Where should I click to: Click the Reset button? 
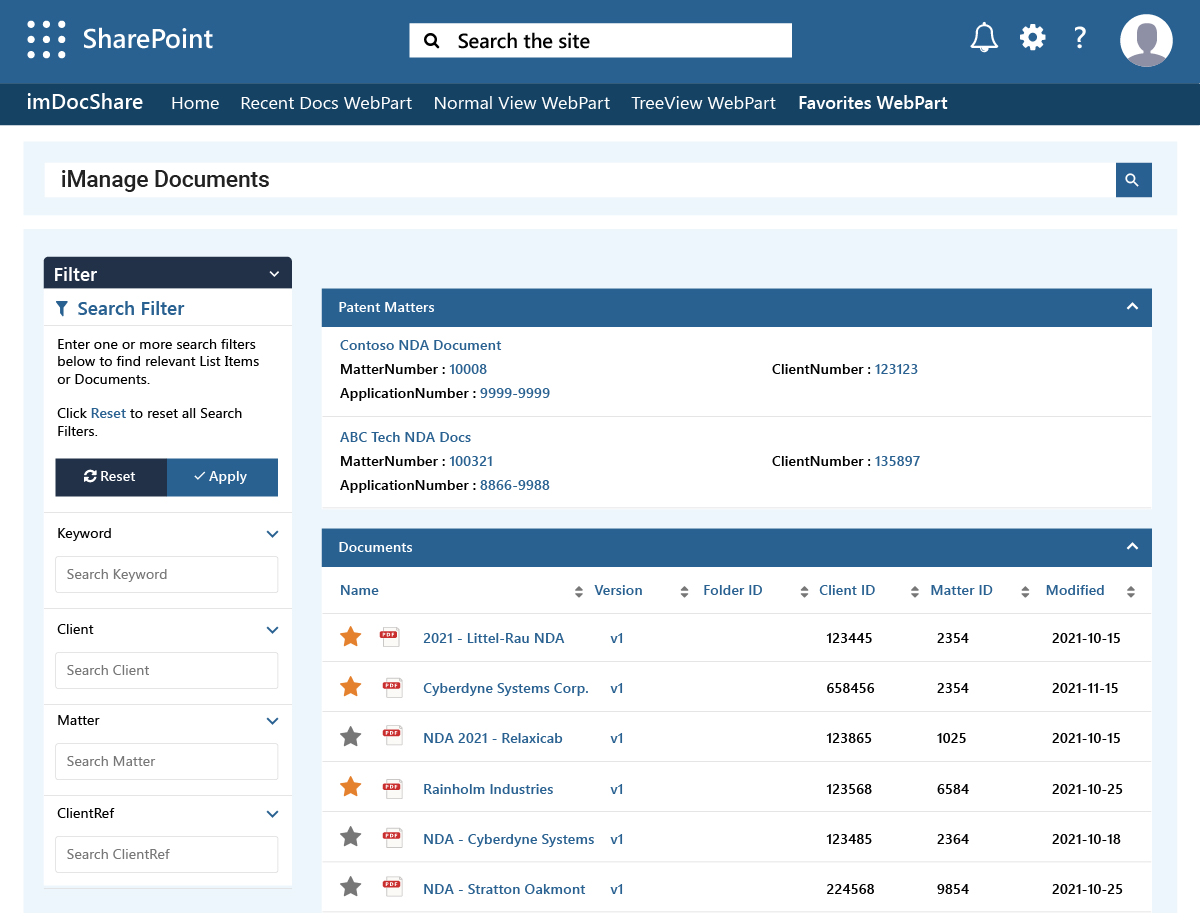[111, 477]
